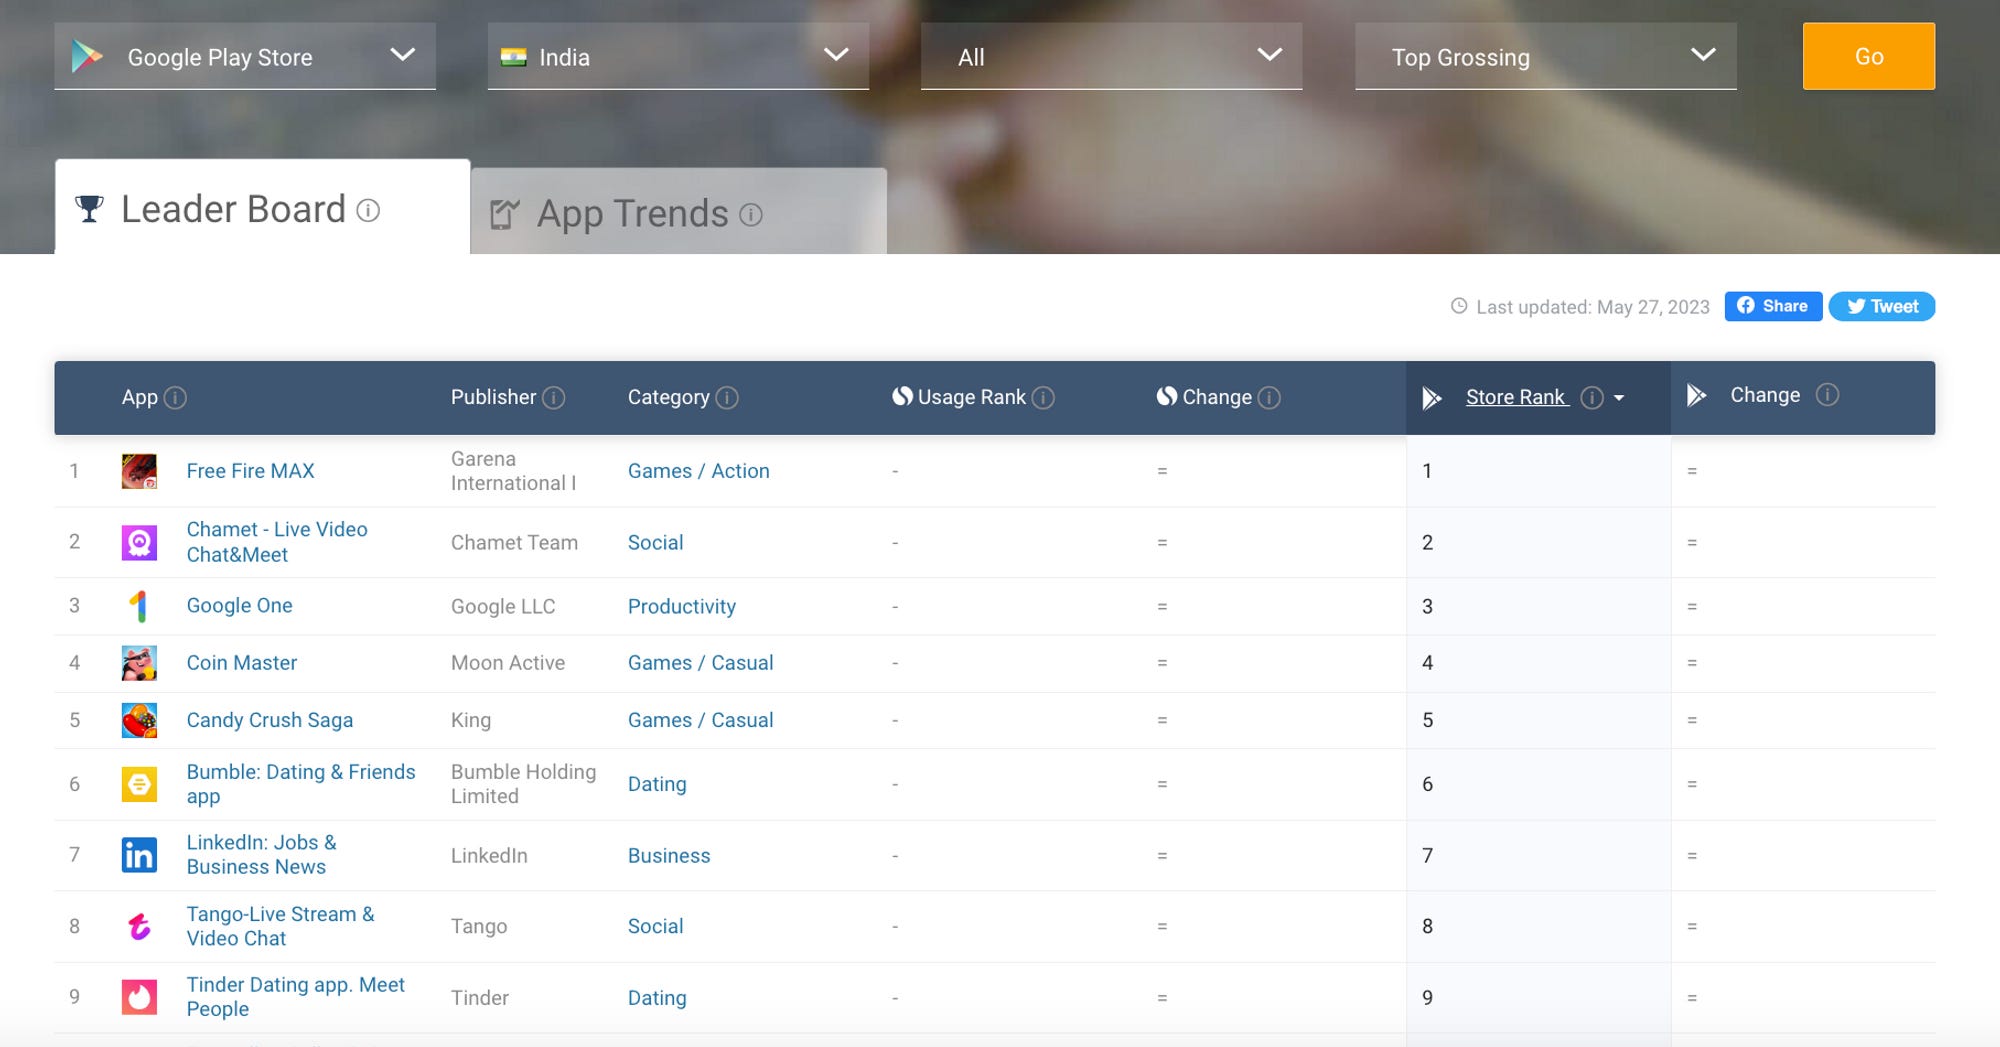
Task: Click the Bumble Holding Limited publisher text
Action: 523,784
